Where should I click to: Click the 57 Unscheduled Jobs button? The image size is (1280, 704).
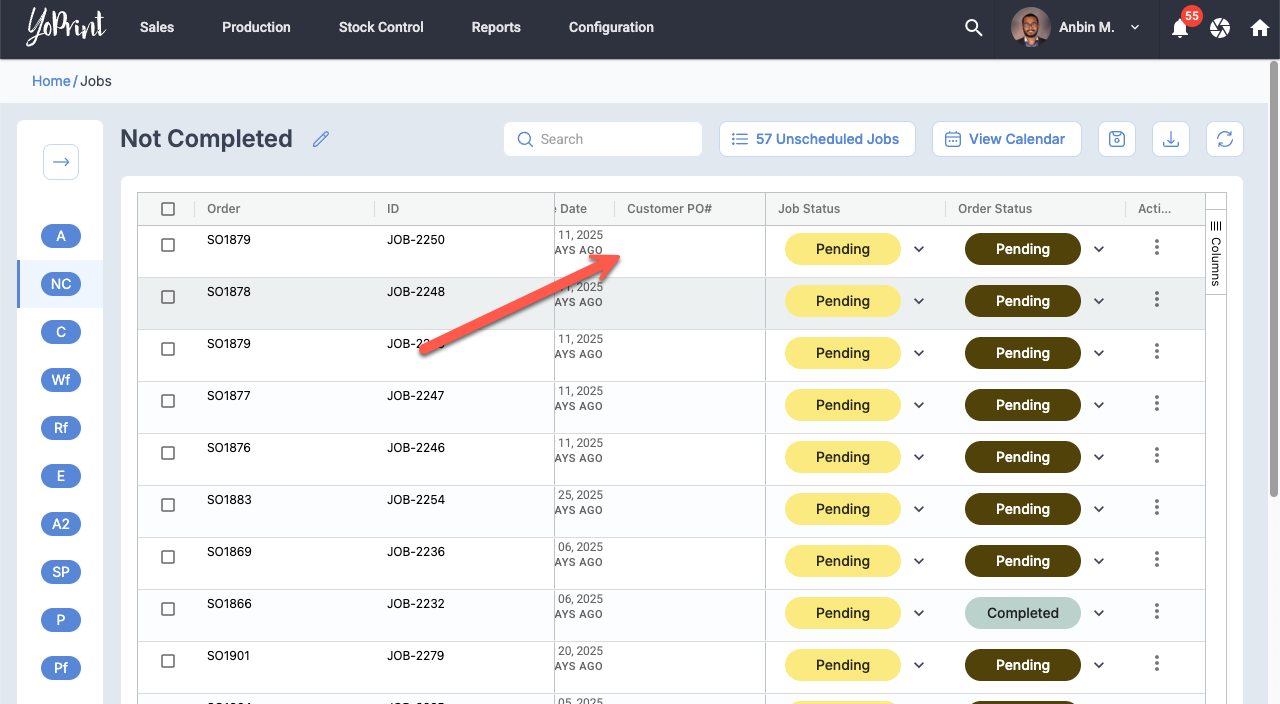pos(815,139)
